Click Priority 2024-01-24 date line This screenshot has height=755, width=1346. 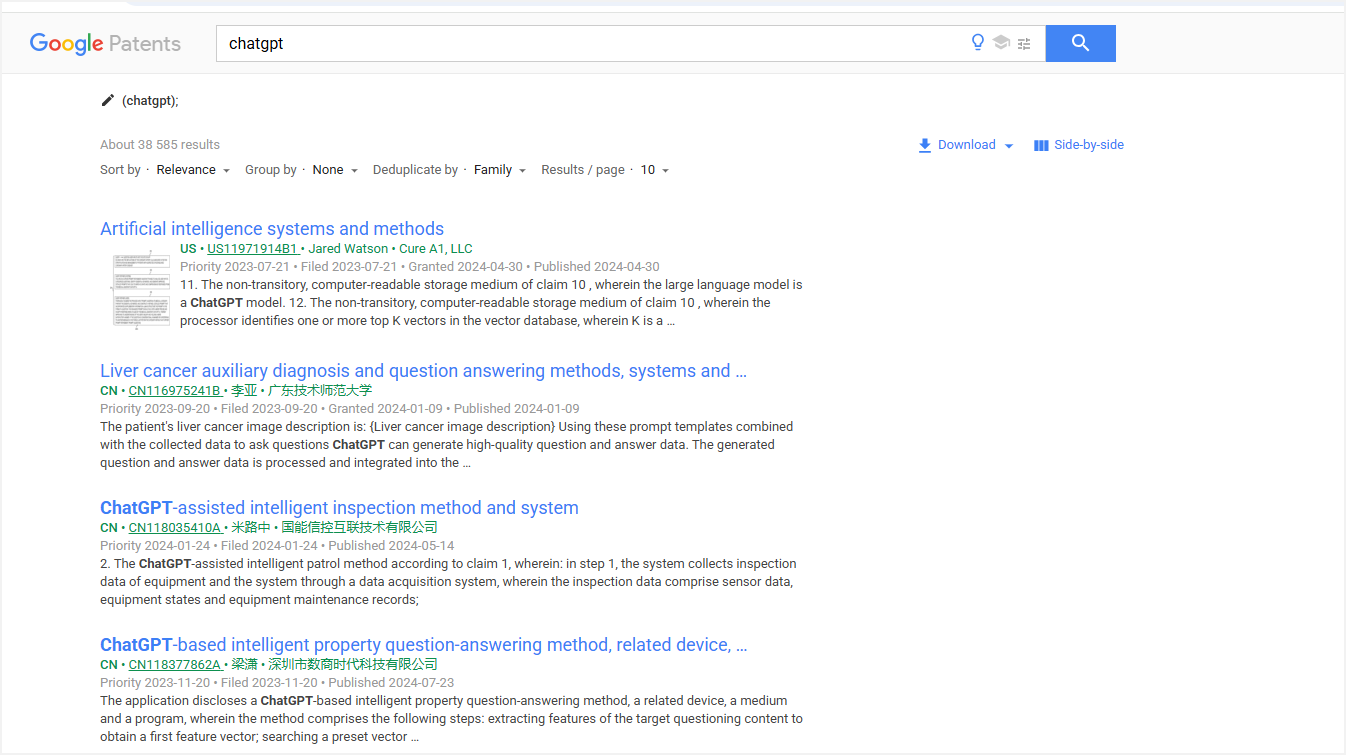tap(277, 546)
